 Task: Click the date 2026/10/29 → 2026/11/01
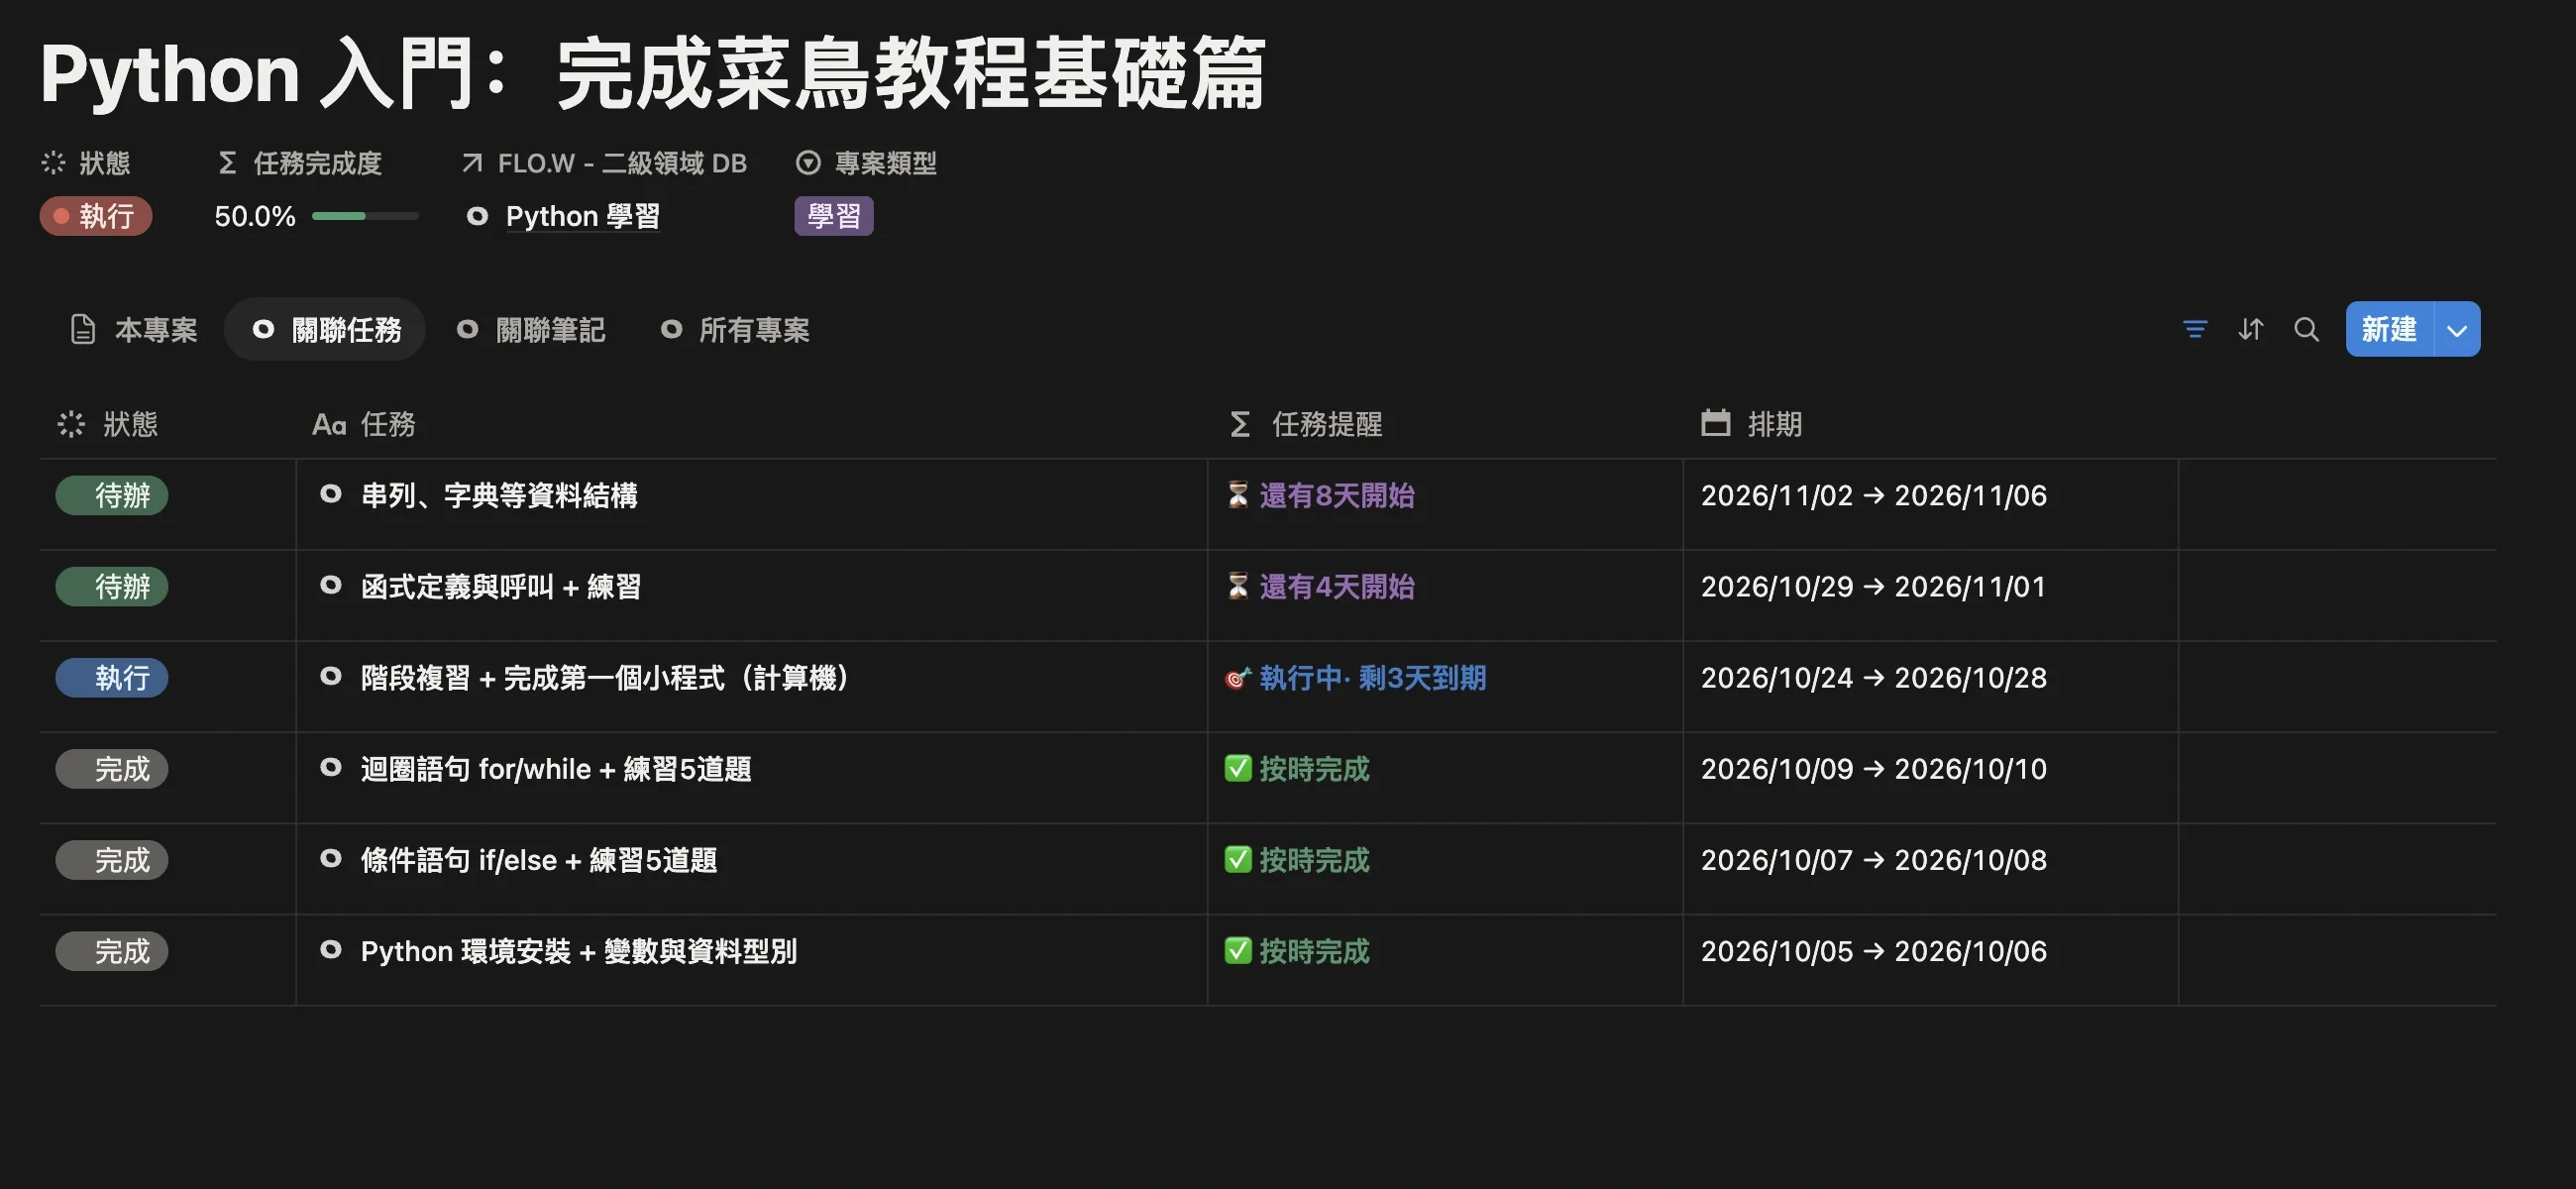(x=1874, y=586)
